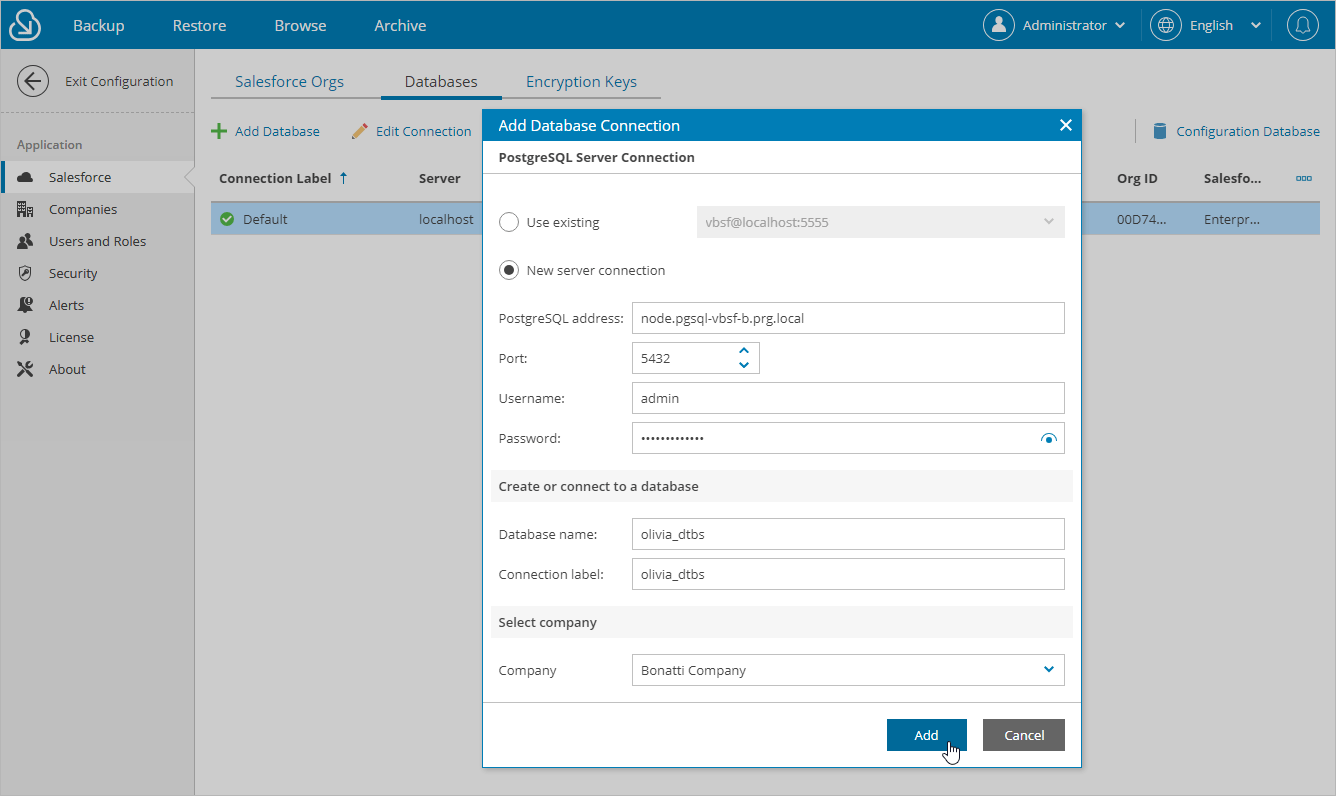The width and height of the screenshot is (1336, 796).
Task: Click the Edit Connection pencil icon
Action: tap(359, 130)
